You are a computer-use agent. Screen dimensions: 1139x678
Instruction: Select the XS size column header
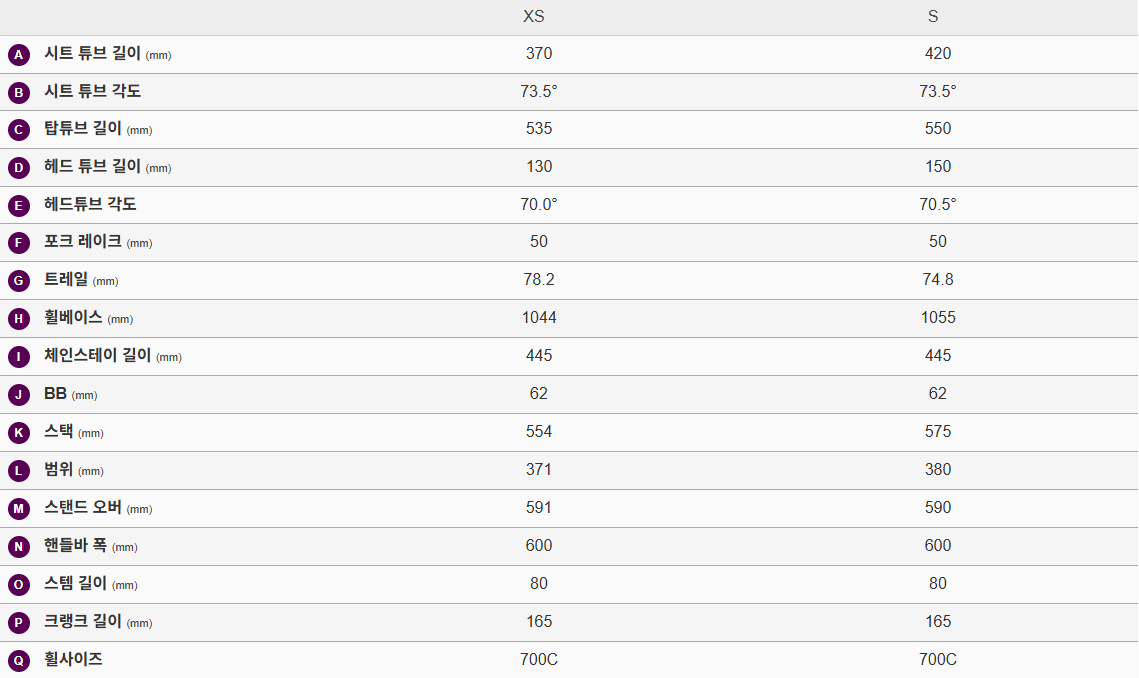(534, 17)
